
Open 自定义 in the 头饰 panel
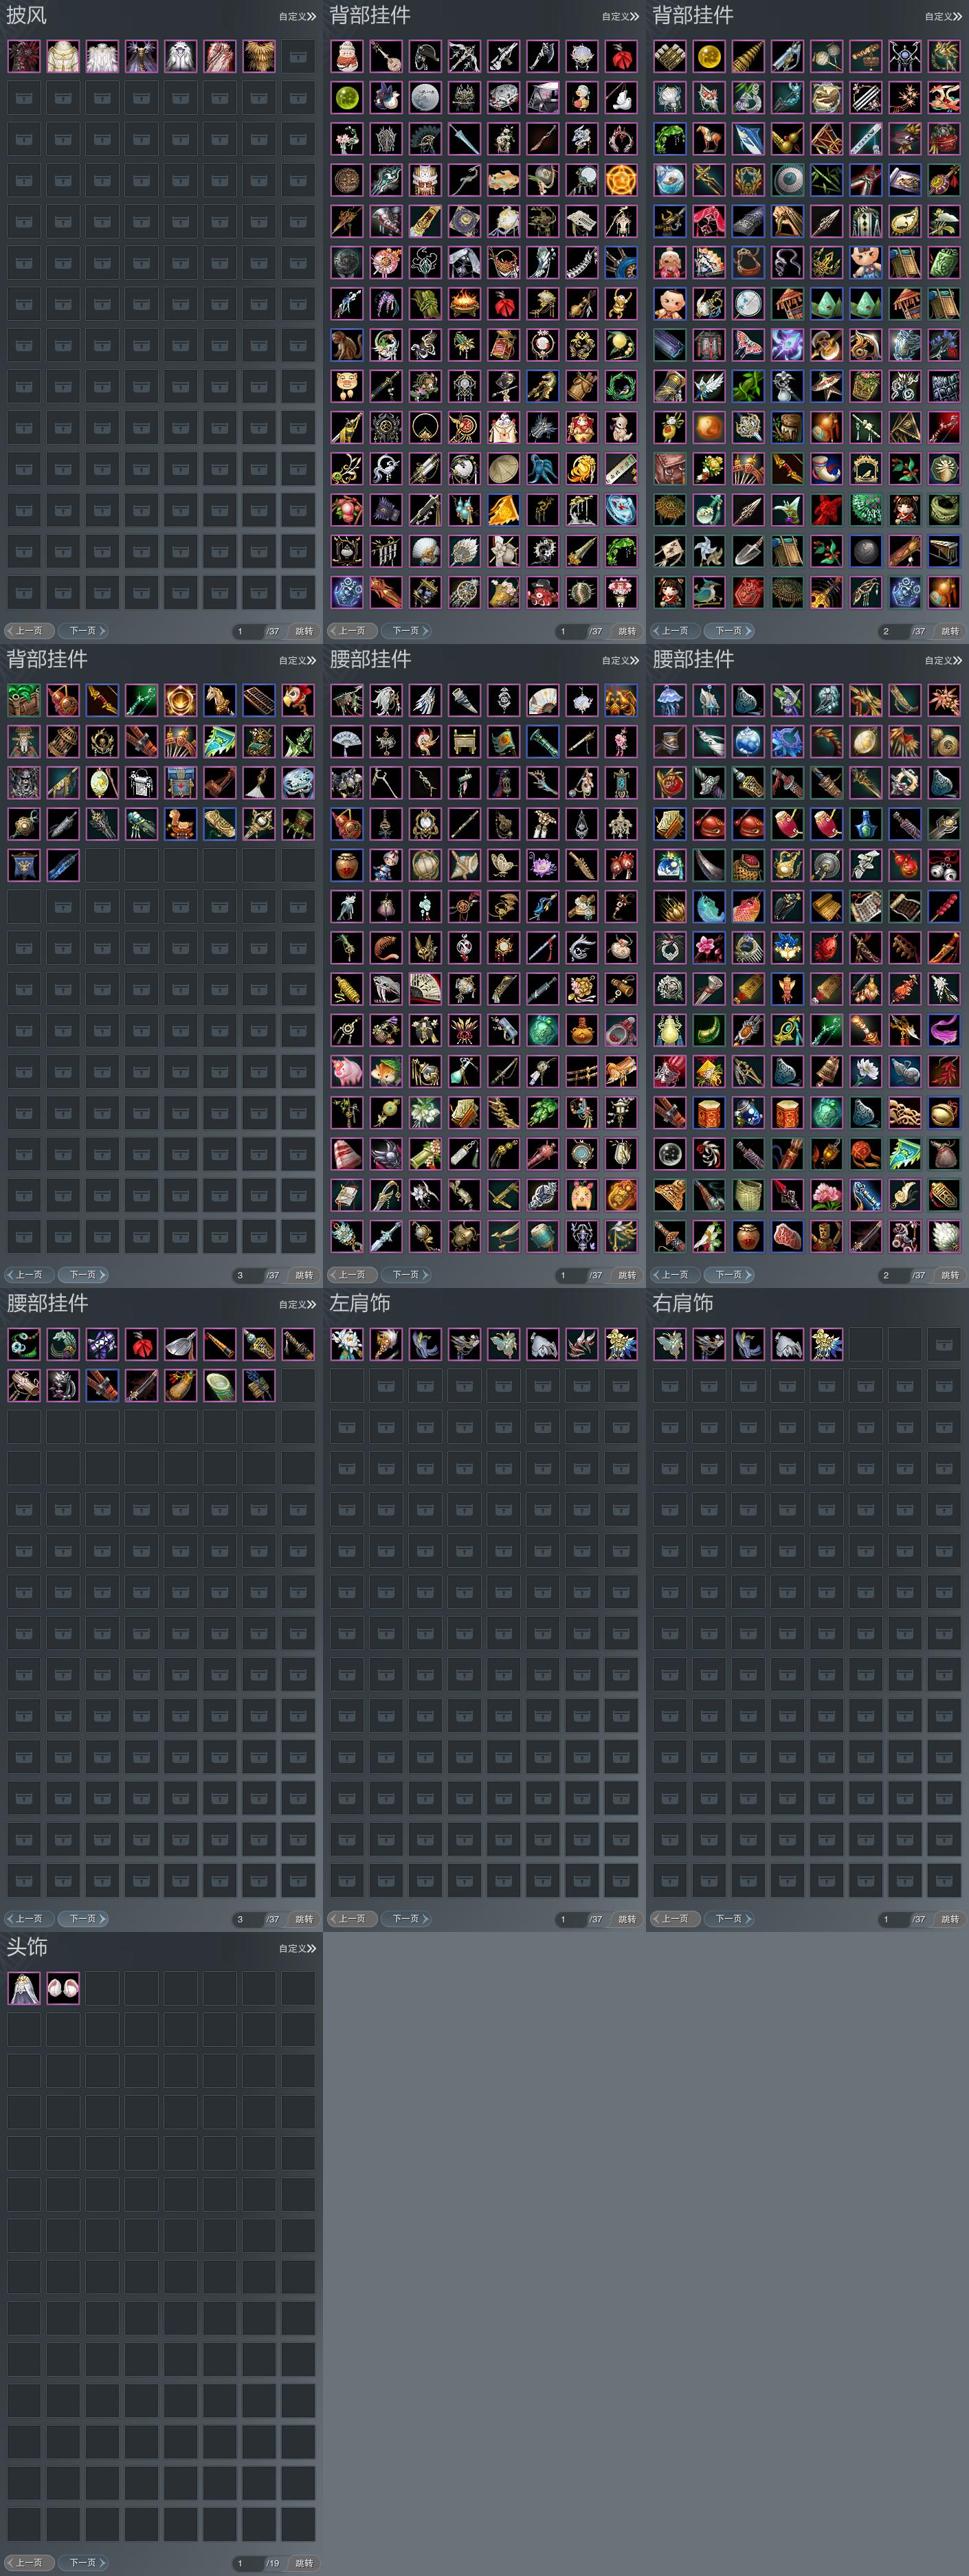click(x=298, y=1948)
